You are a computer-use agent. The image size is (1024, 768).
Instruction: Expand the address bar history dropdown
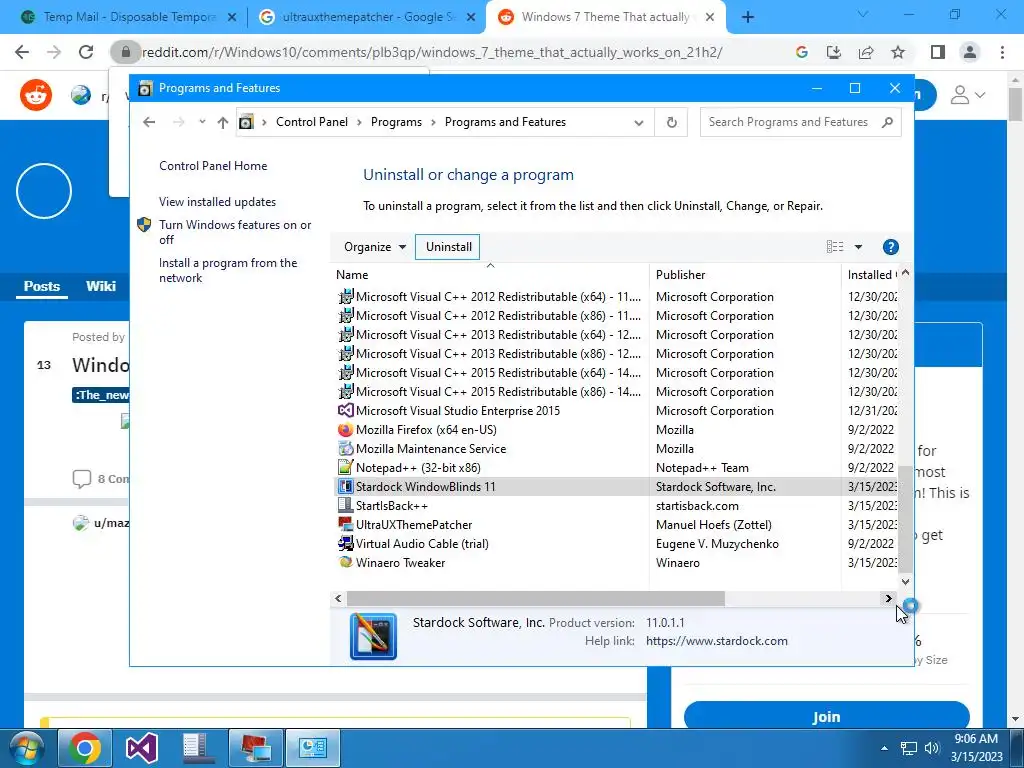(639, 123)
